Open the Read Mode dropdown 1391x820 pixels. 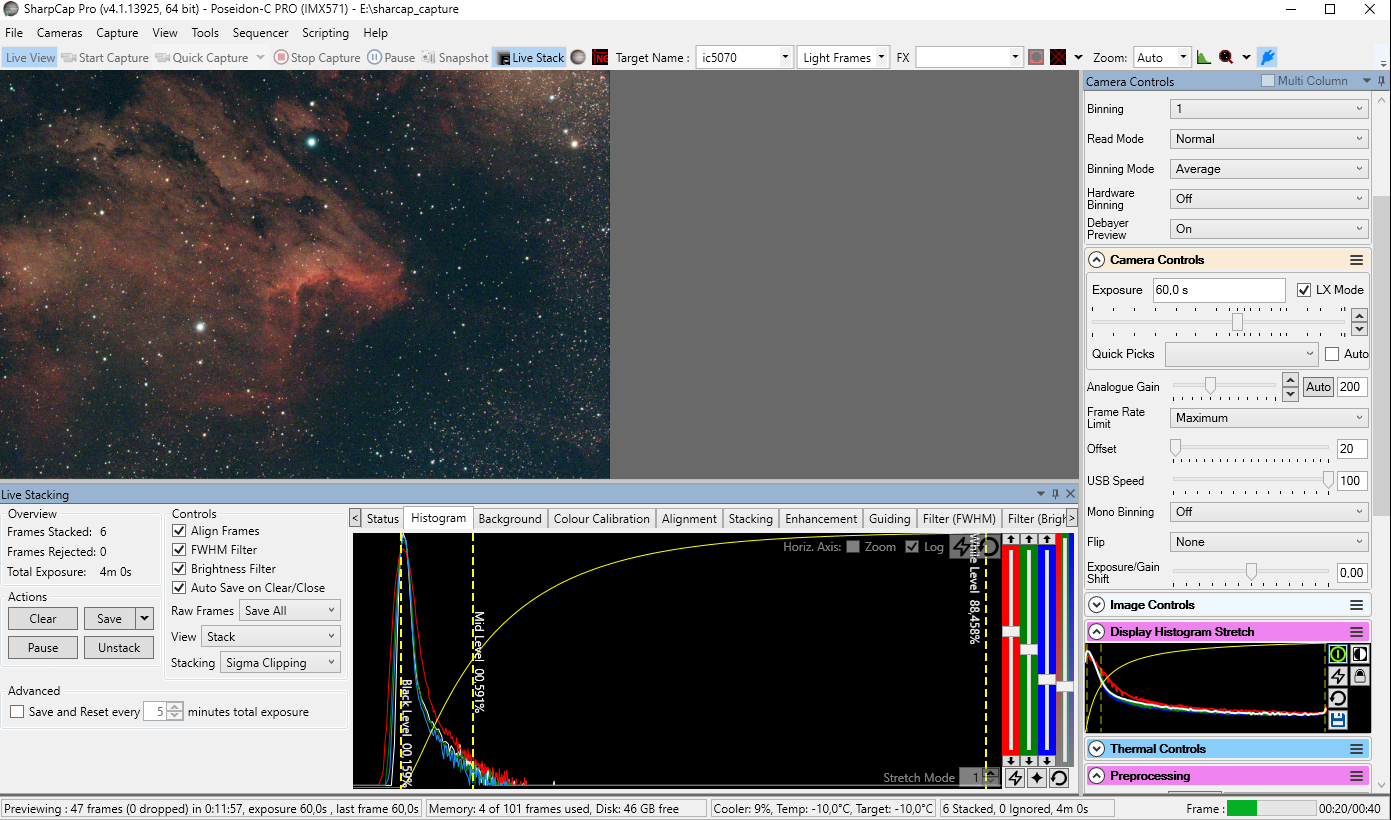1269,139
